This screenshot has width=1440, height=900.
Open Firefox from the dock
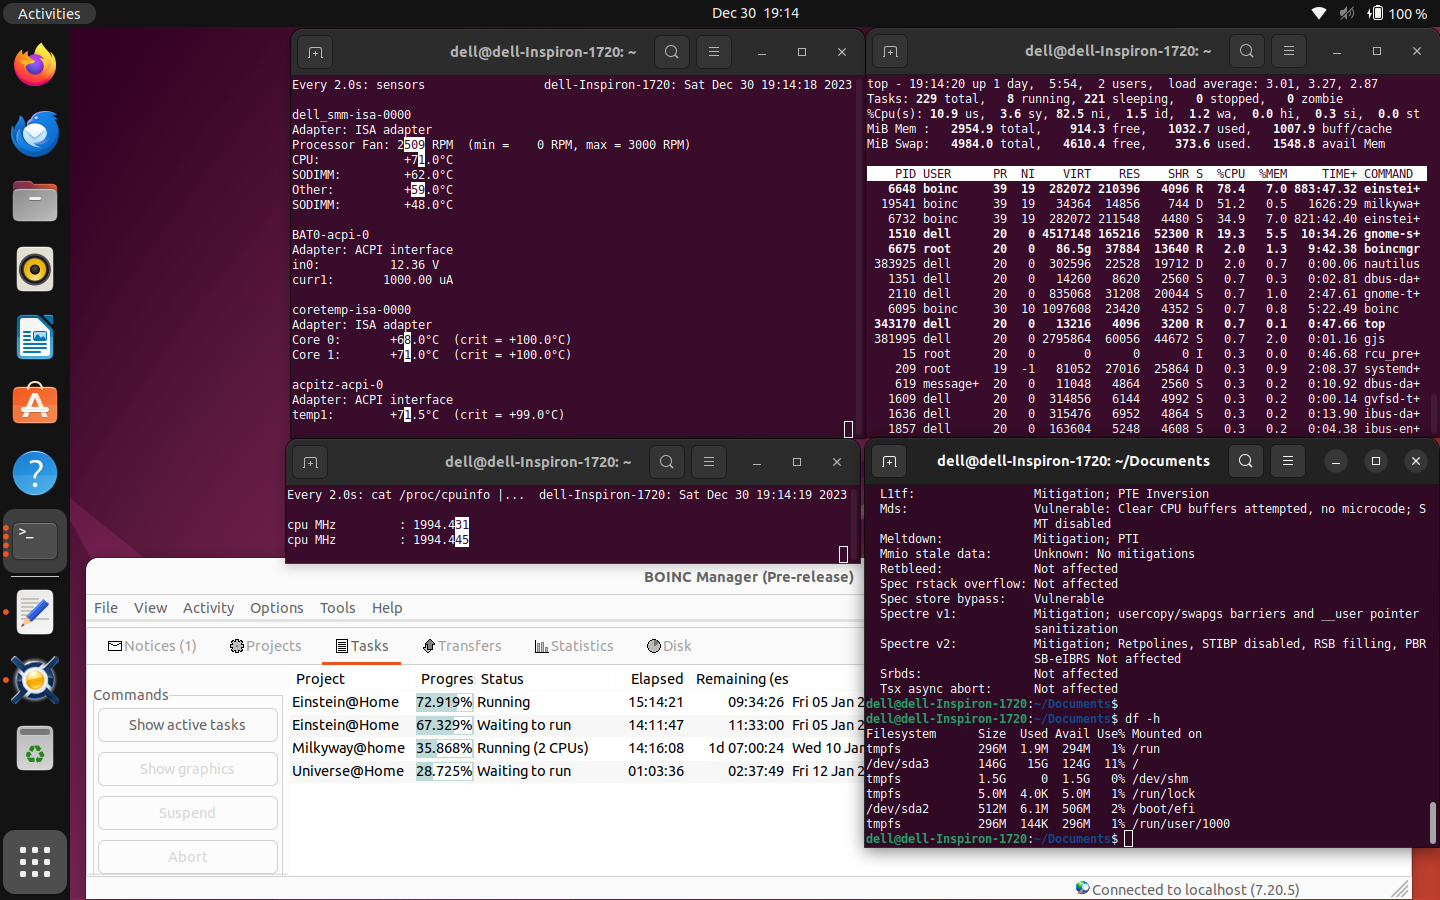(35, 66)
